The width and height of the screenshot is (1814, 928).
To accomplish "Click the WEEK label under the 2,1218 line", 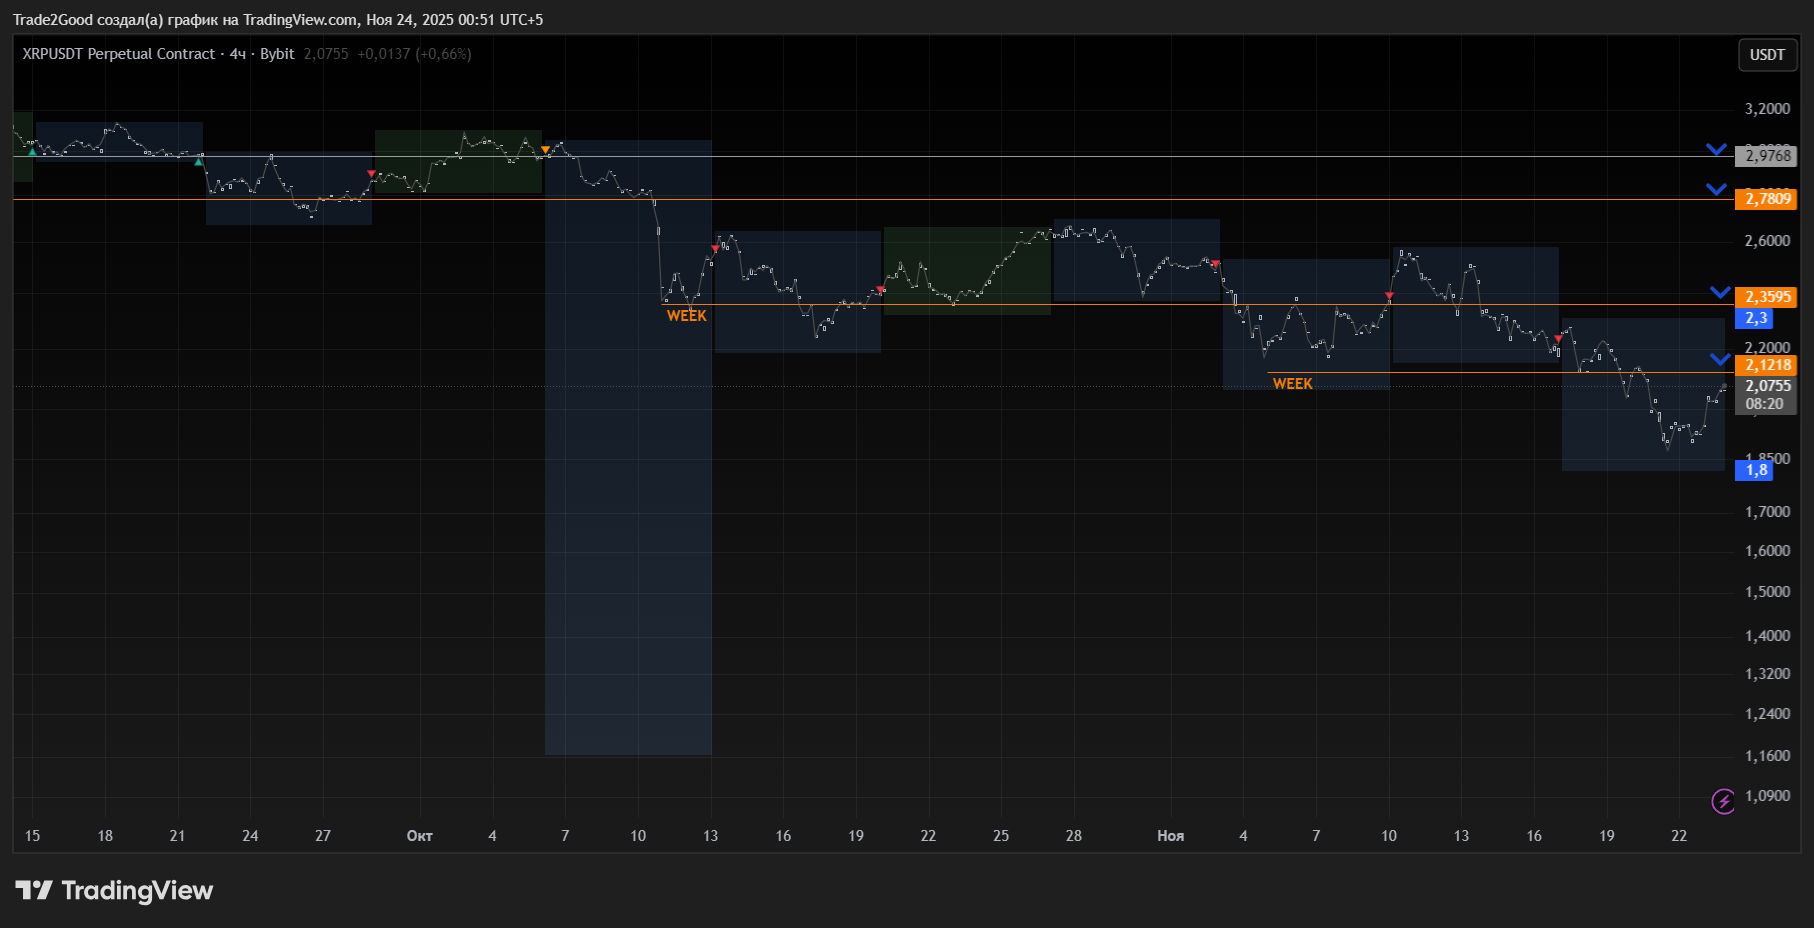I will 1292,384.
